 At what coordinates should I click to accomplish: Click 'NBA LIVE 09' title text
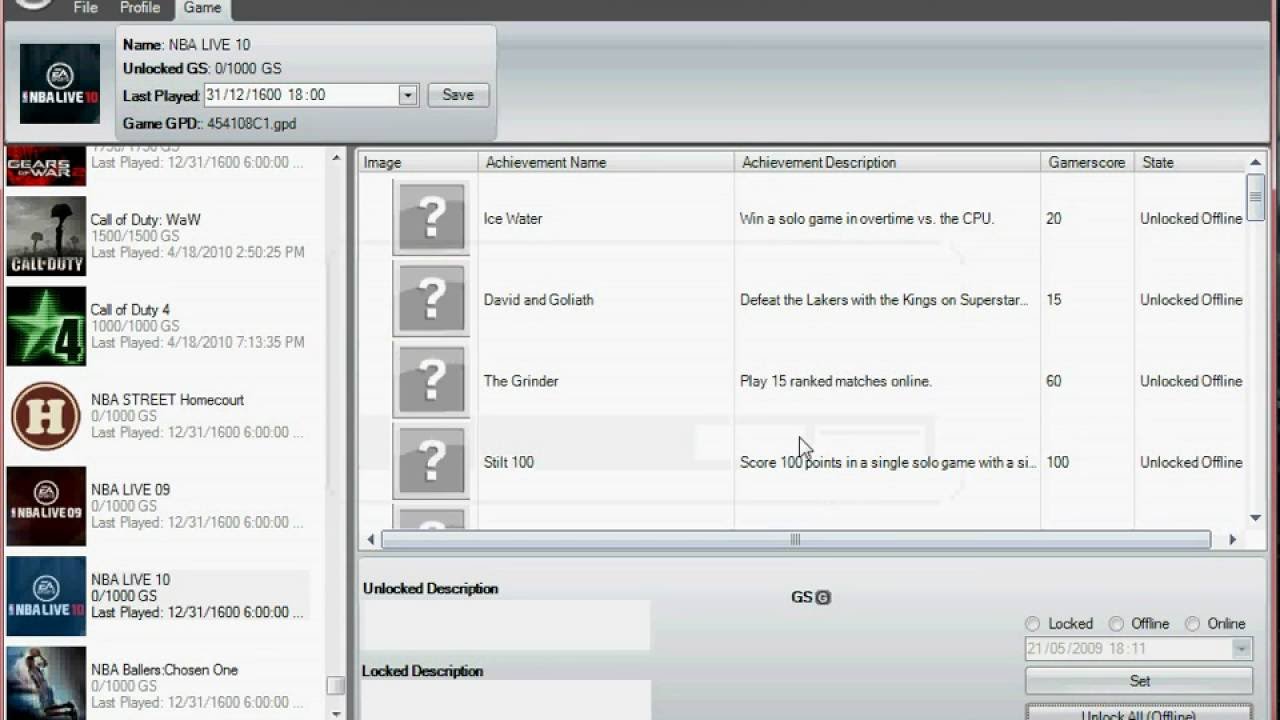130,489
